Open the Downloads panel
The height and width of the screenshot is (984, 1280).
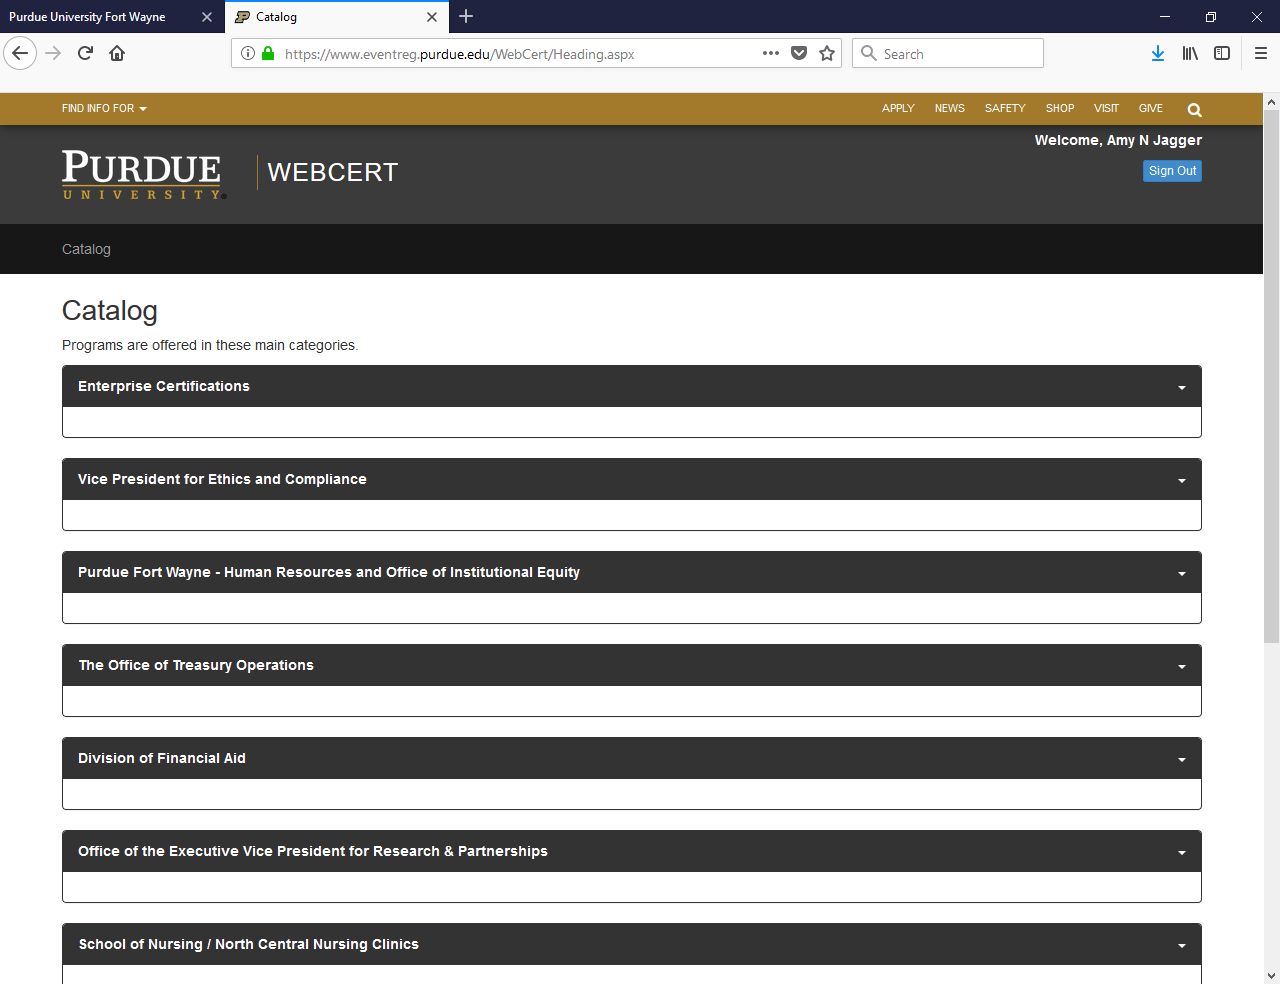tap(1158, 53)
